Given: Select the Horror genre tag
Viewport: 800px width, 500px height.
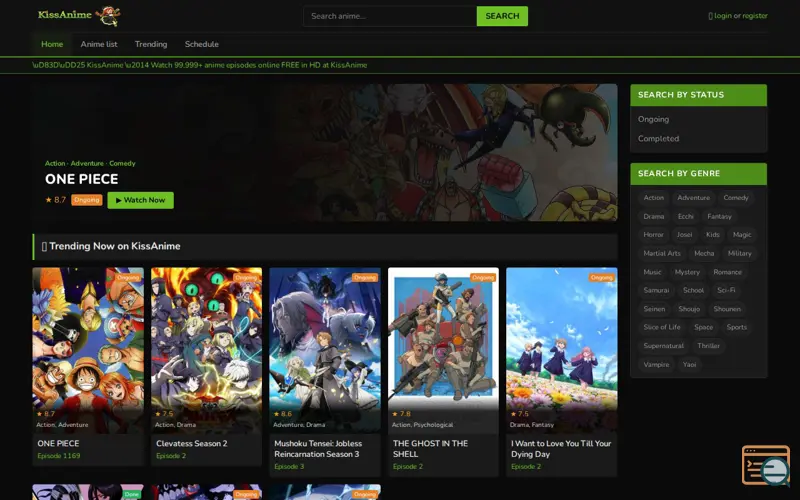Looking at the screenshot, I should pyautogui.click(x=653, y=235).
